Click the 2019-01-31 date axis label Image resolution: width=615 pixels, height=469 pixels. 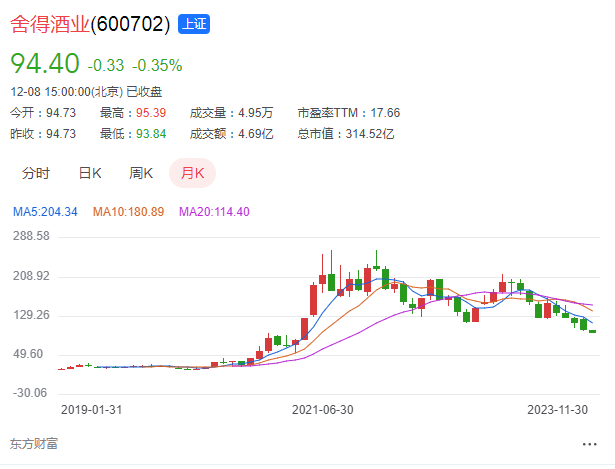(91, 410)
